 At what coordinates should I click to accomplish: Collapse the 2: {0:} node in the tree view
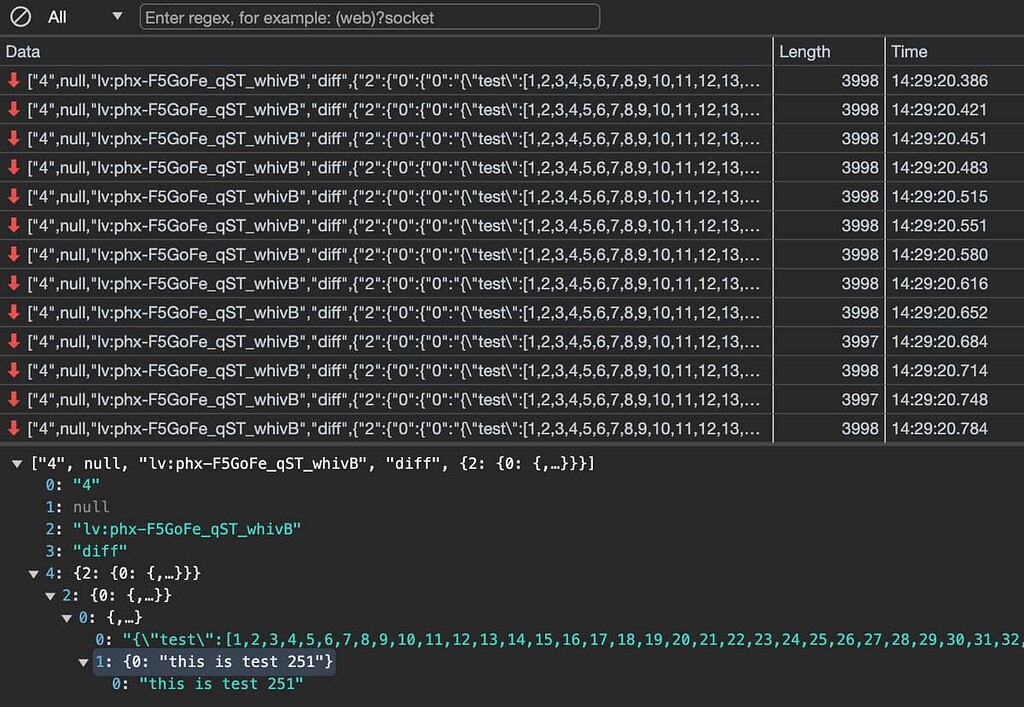(x=50, y=595)
